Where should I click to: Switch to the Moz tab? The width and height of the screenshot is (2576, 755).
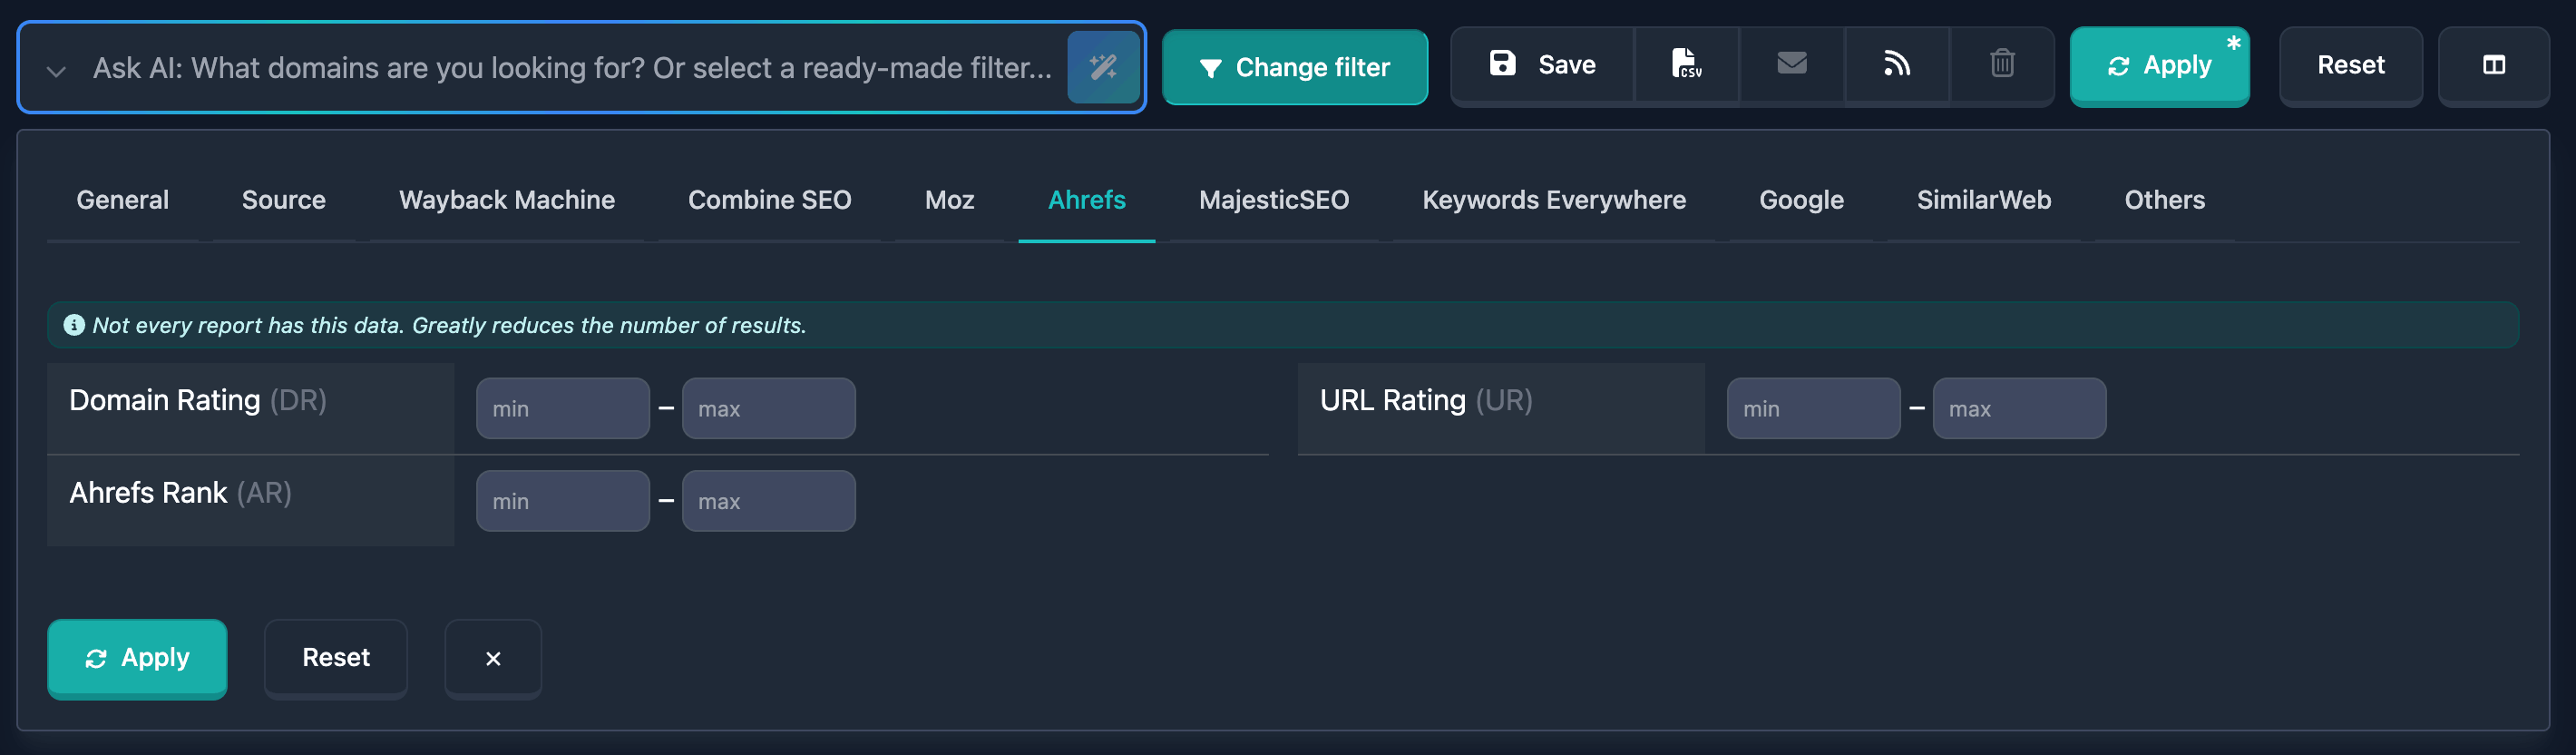tap(949, 199)
